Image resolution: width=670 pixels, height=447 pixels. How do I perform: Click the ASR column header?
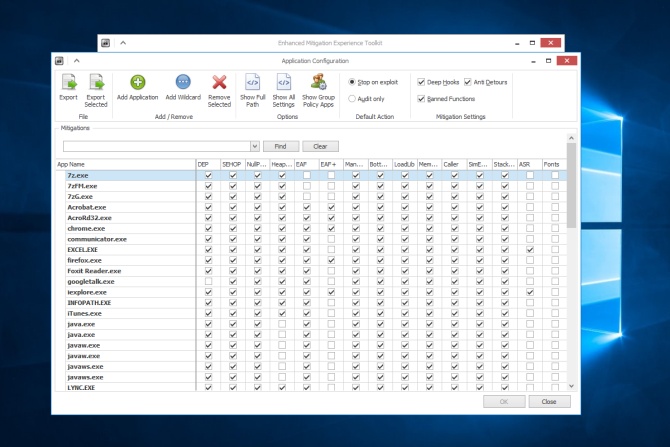[529, 165]
